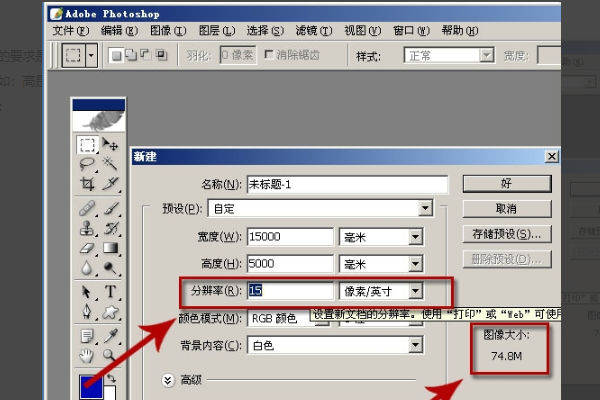The width and height of the screenshot is (600, 400).
Task: Select the Zoom tool
Action: 110,356
